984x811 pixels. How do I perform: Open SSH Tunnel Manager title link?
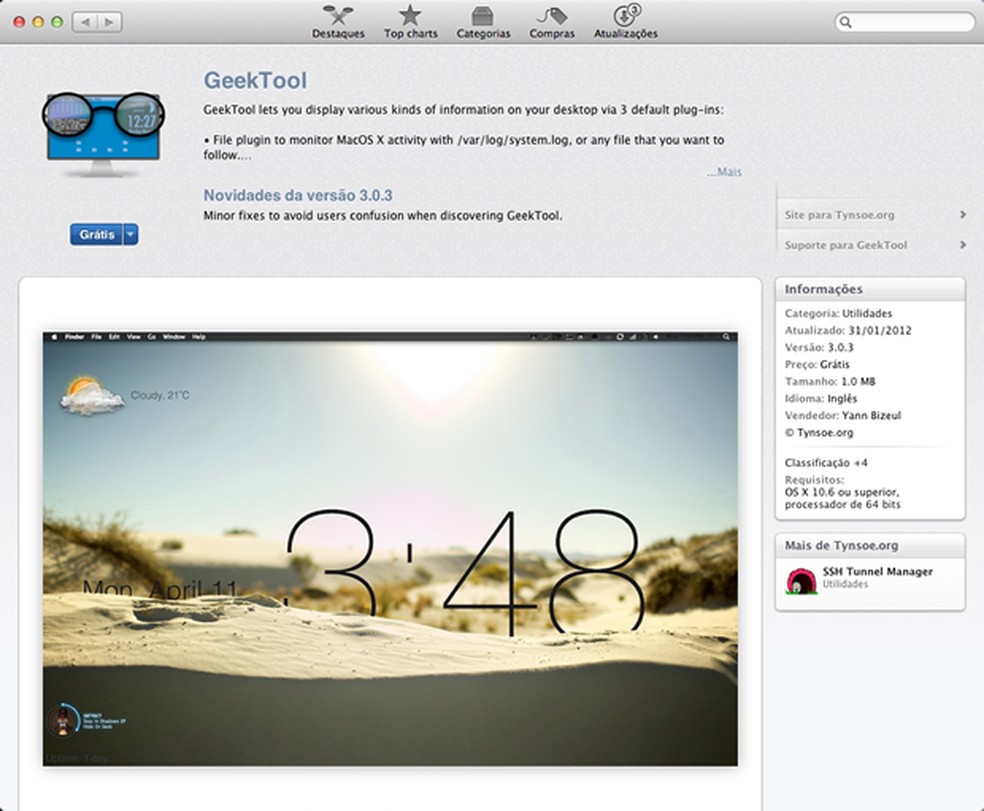[x=877, y=571]
